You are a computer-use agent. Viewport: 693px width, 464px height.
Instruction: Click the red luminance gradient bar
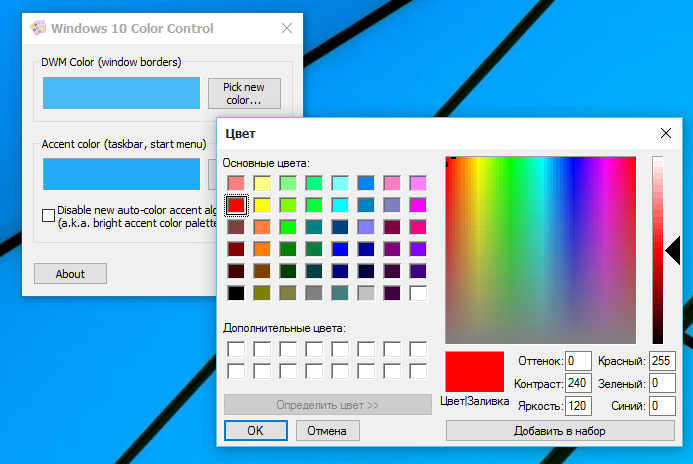tap(658, 250)
